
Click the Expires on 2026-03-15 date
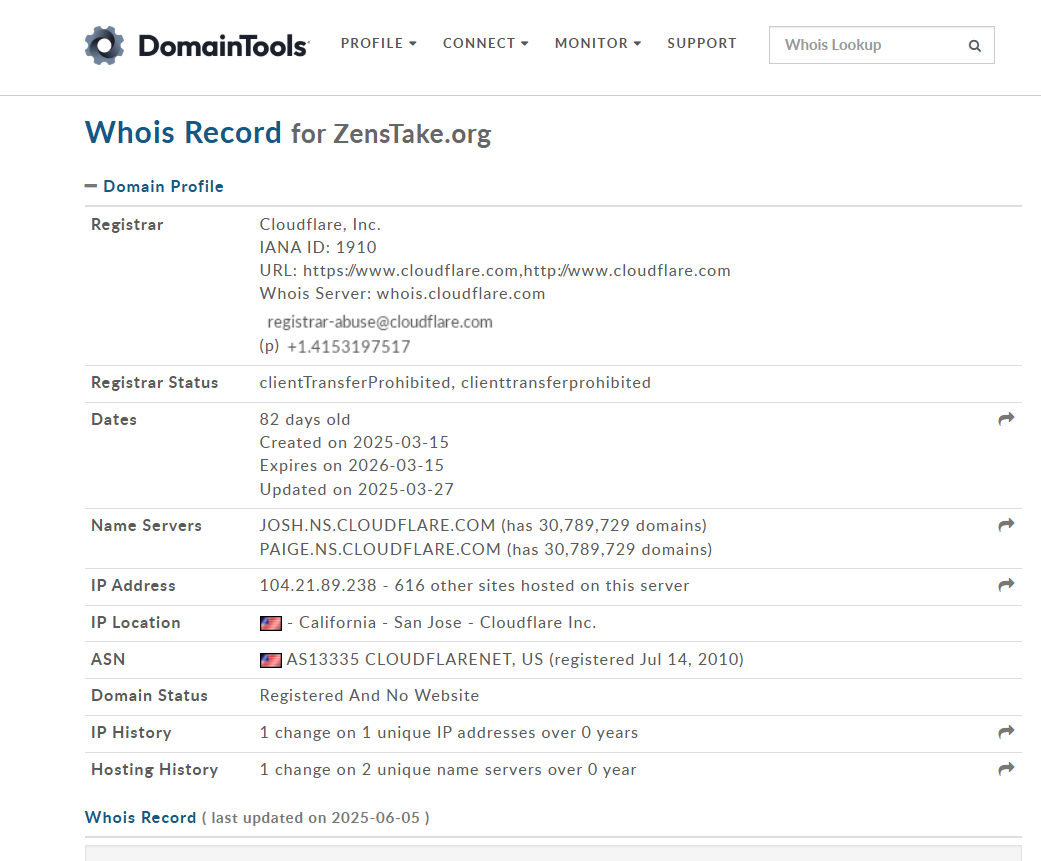pos(352,465)
